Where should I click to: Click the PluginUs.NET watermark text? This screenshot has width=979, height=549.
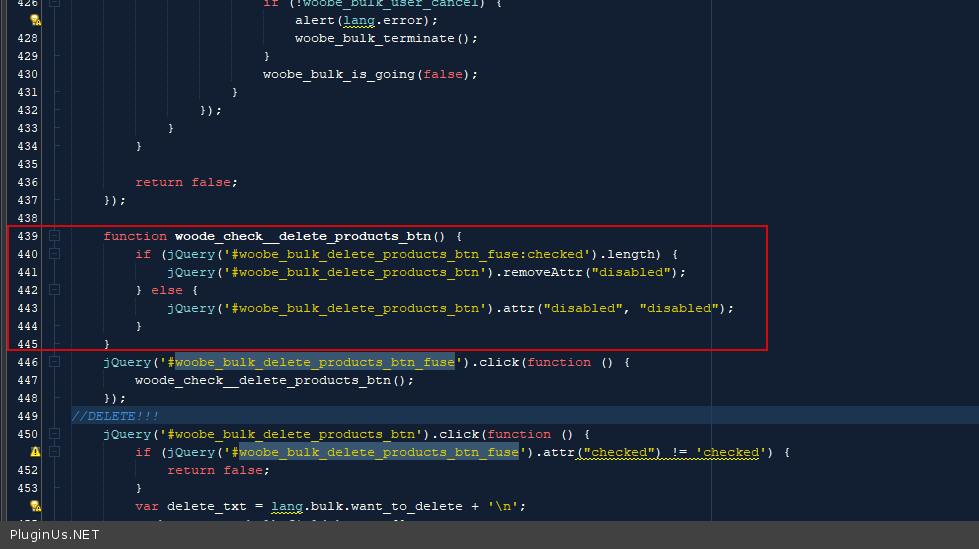(x=55, y=535)
